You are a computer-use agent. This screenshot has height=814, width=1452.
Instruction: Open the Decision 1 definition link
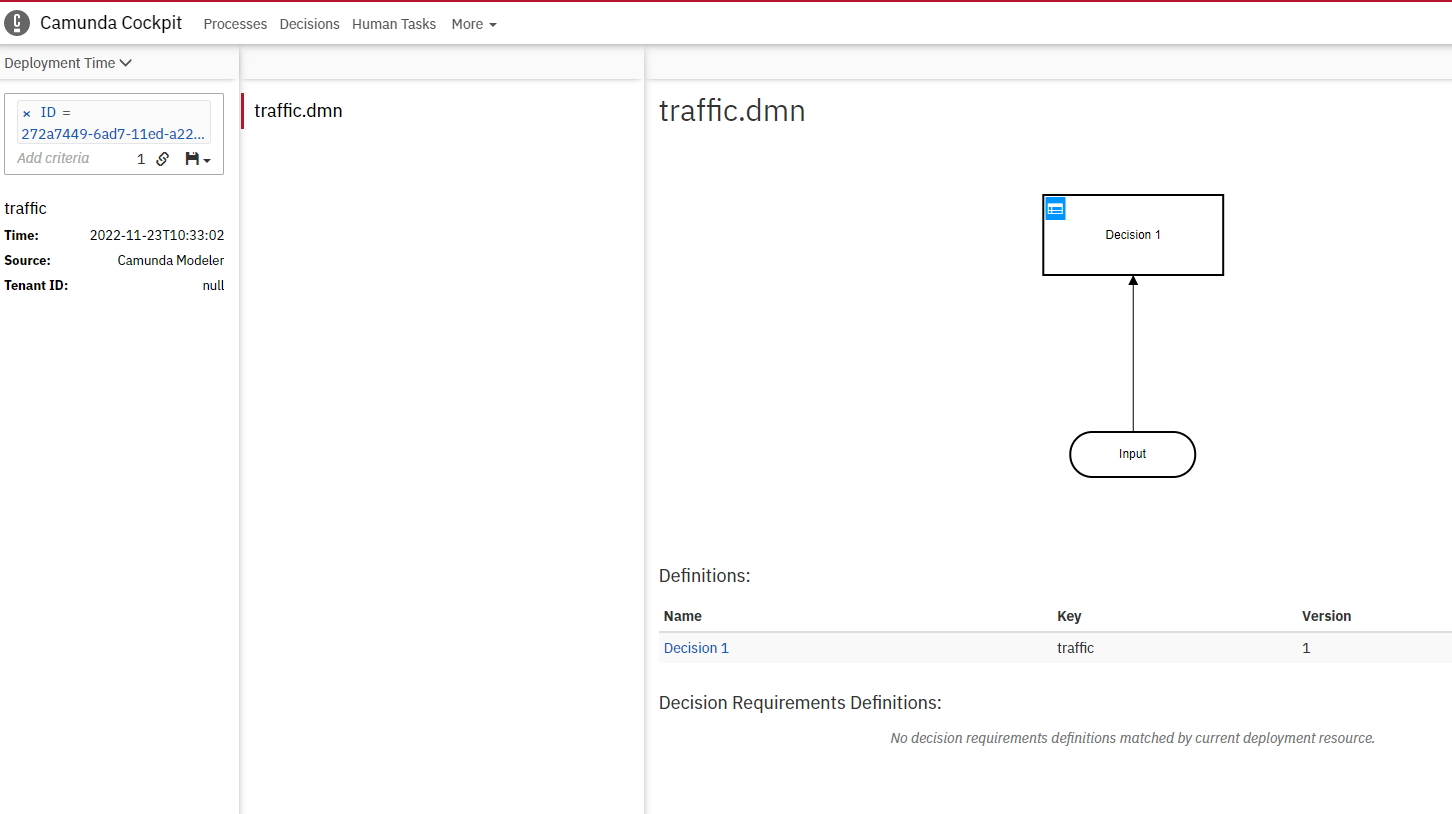(x=696, y=648)
